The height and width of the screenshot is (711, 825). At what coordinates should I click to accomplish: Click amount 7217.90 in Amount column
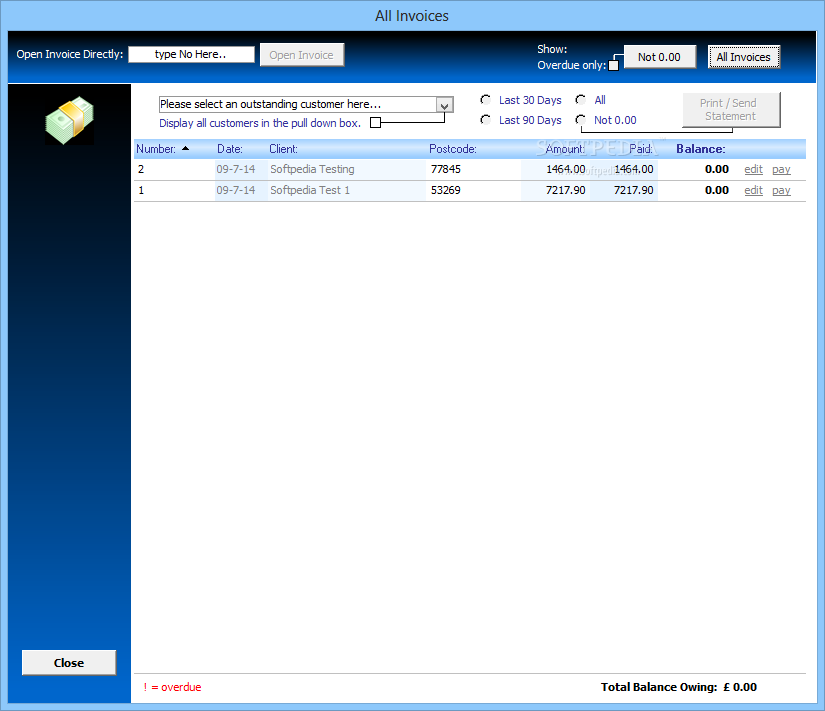pyautogui.click(x=566, y=191)
